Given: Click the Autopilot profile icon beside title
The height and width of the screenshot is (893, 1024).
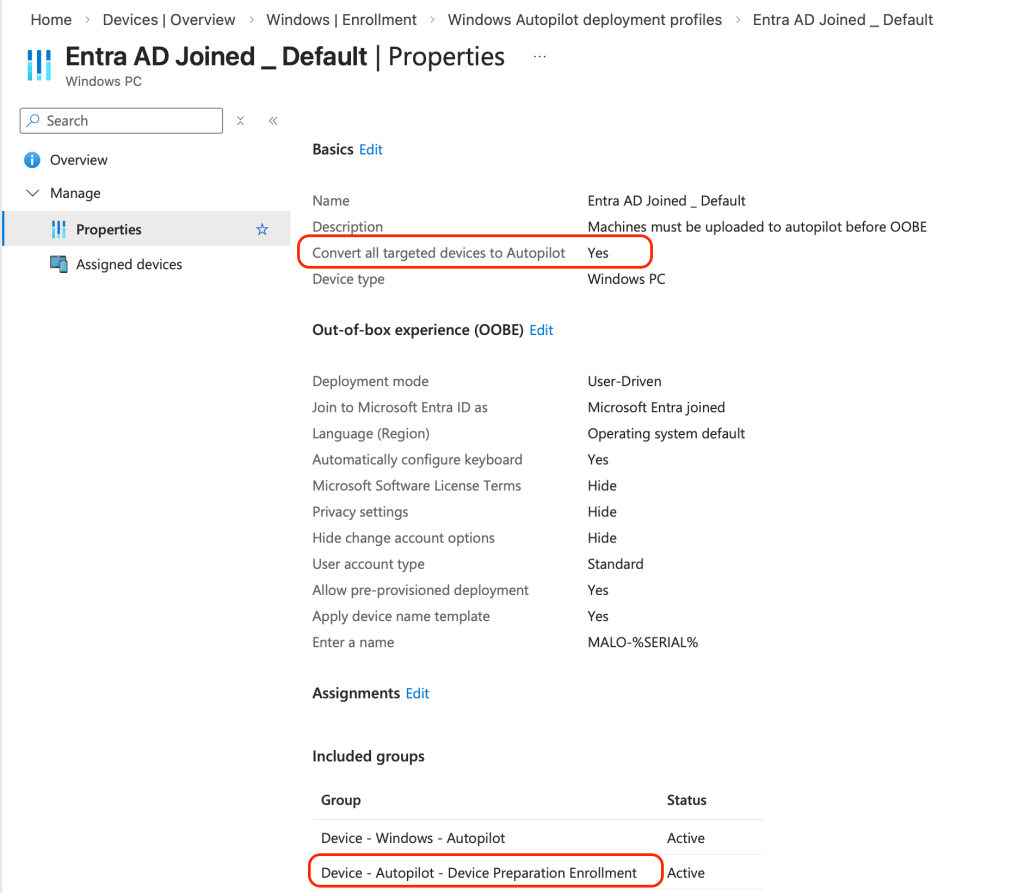Looking at the screenshot, I should pos(39,64).
